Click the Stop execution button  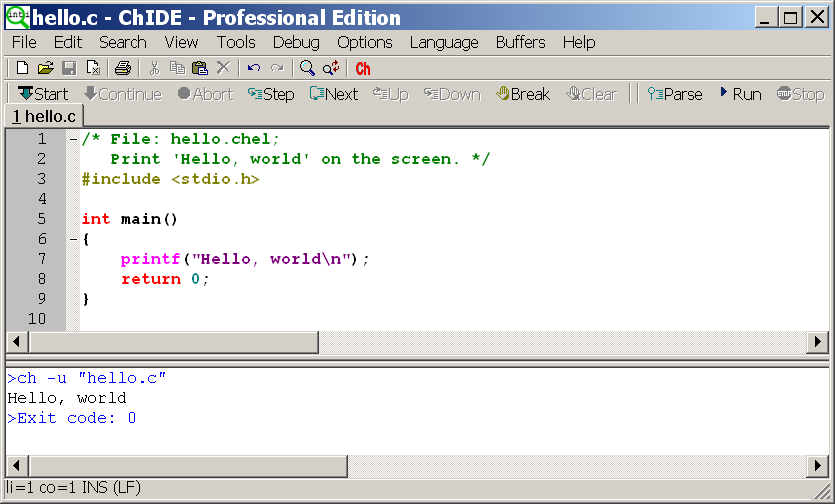coord(800,94)
